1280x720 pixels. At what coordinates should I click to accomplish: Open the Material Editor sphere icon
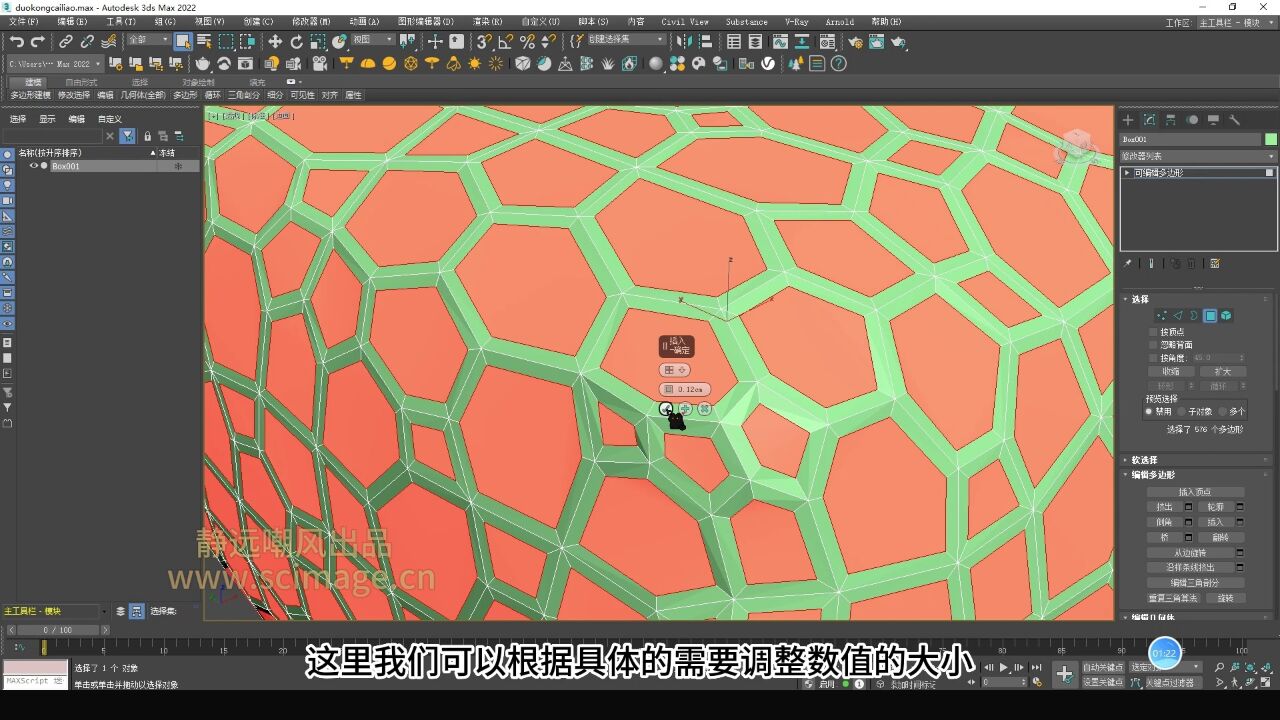(827, 41)
